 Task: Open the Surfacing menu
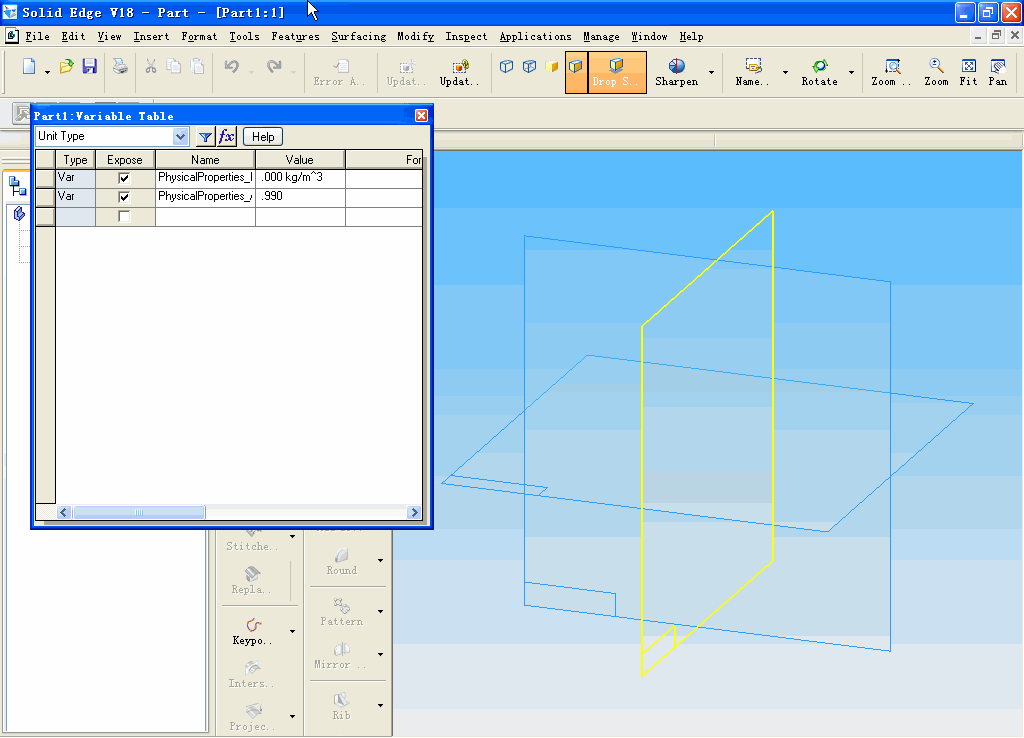coord(359,37)
